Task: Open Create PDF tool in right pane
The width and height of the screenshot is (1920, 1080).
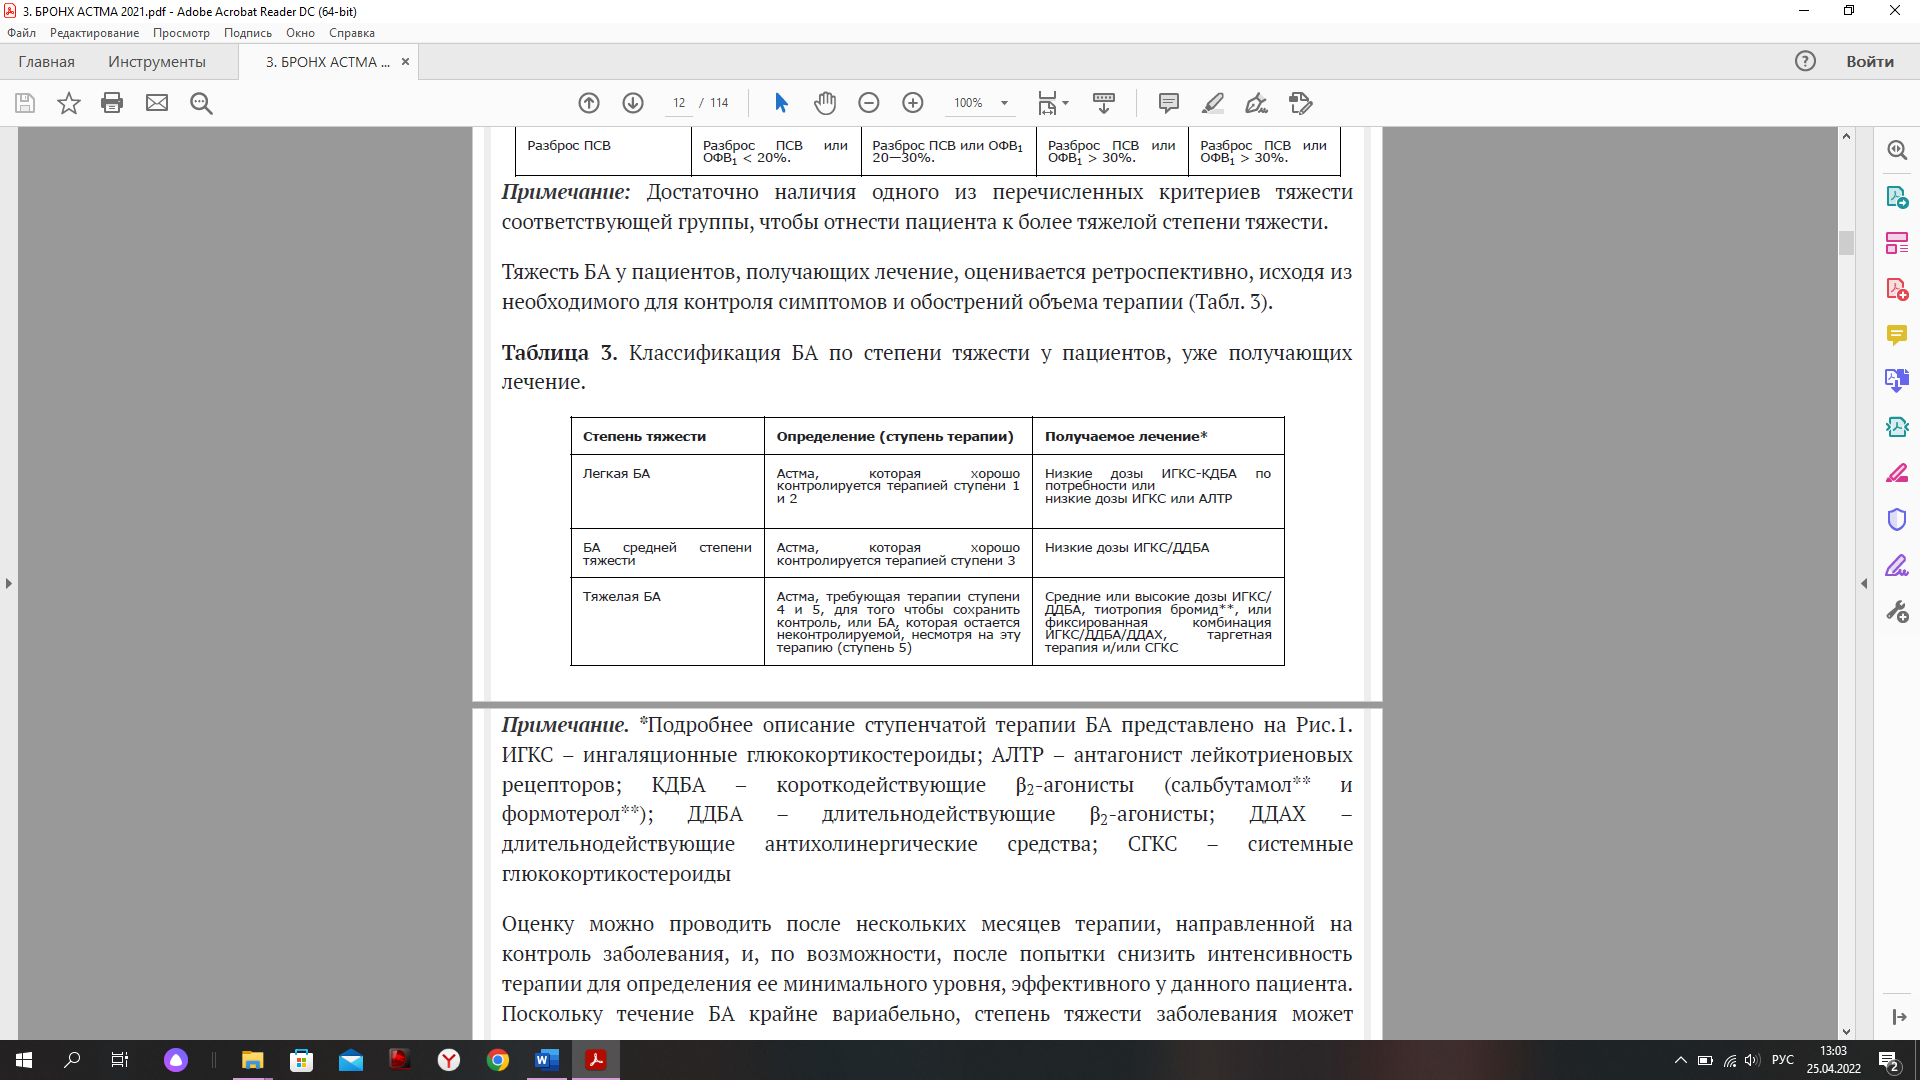Action: point(1897,289)
